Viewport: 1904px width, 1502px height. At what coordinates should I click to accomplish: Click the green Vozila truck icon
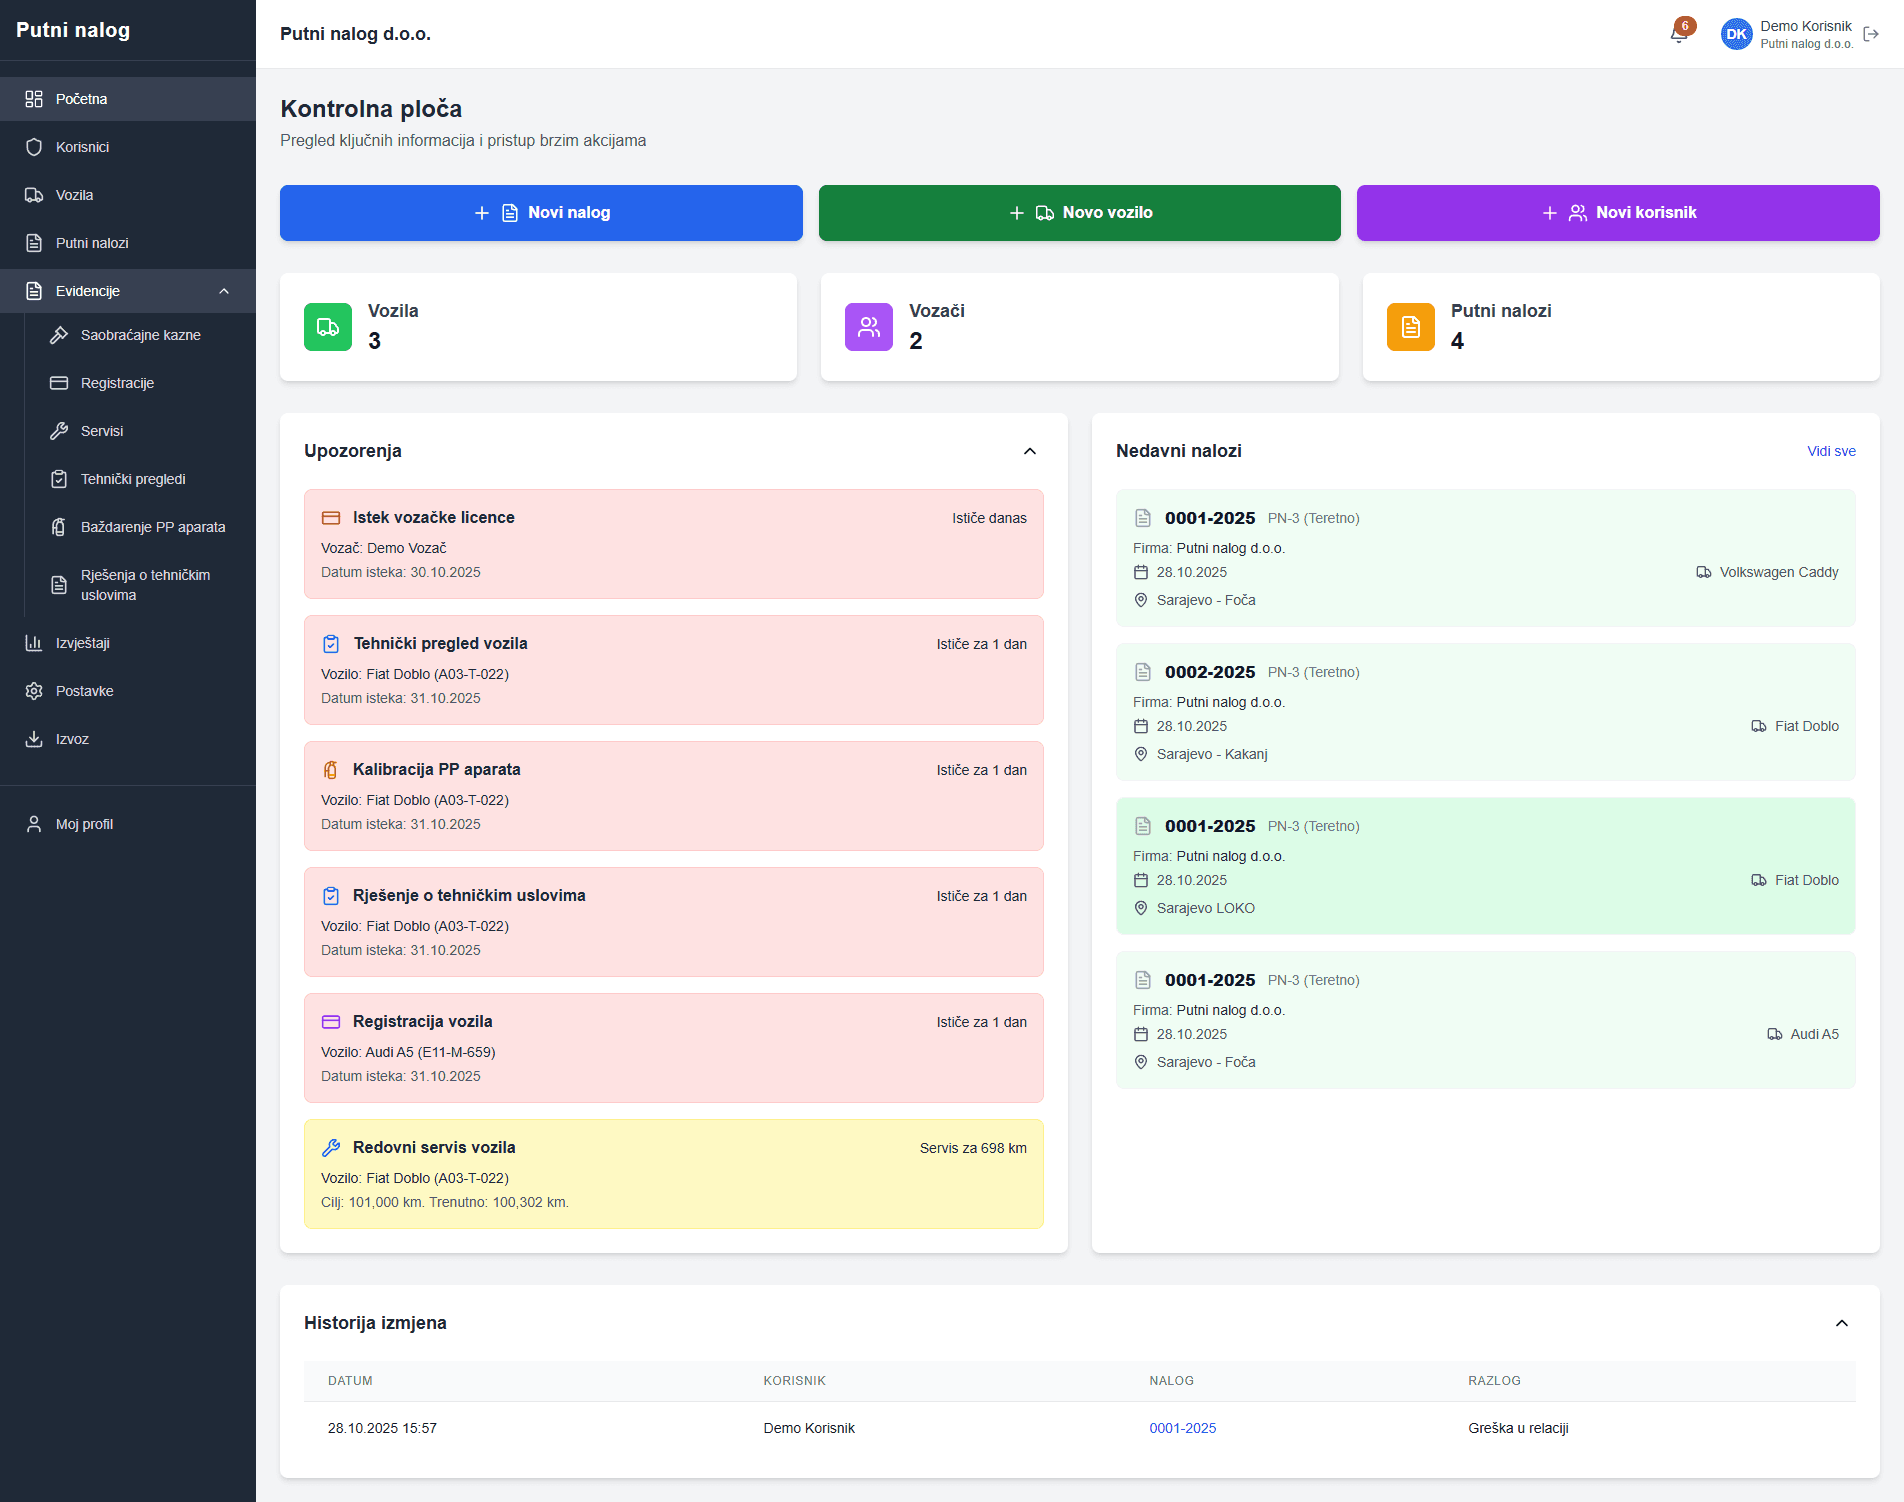pos(328,327)
